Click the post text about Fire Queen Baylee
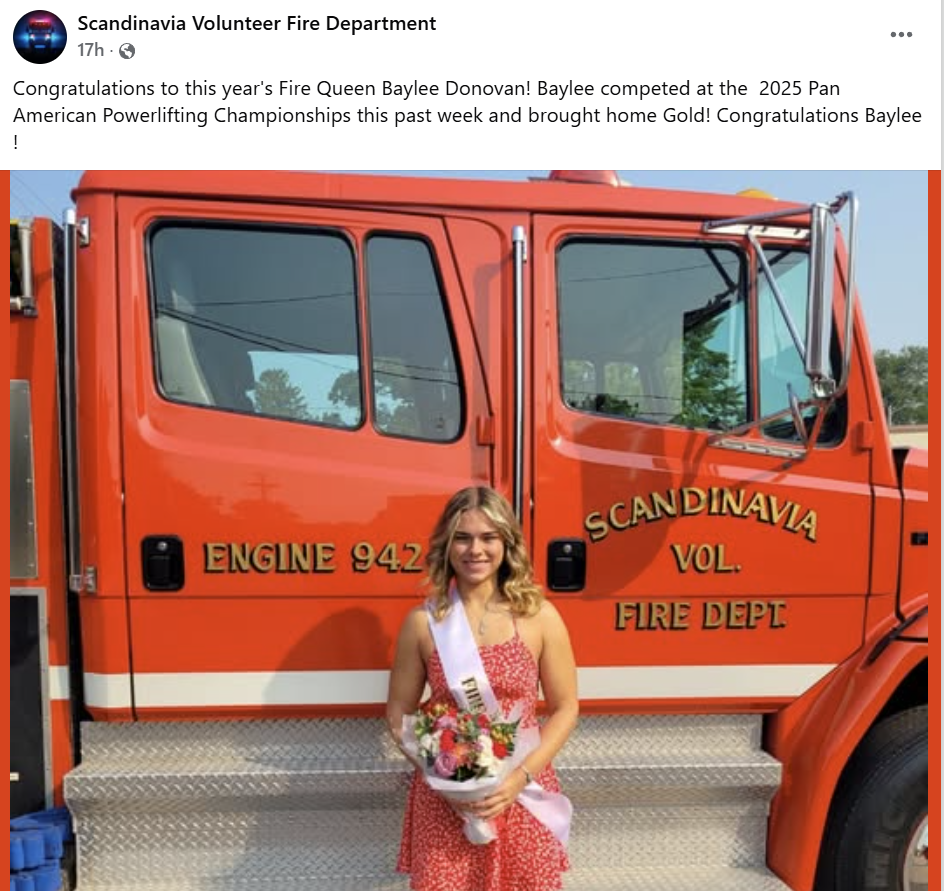944x891 pixels. [x=467, y=114]
